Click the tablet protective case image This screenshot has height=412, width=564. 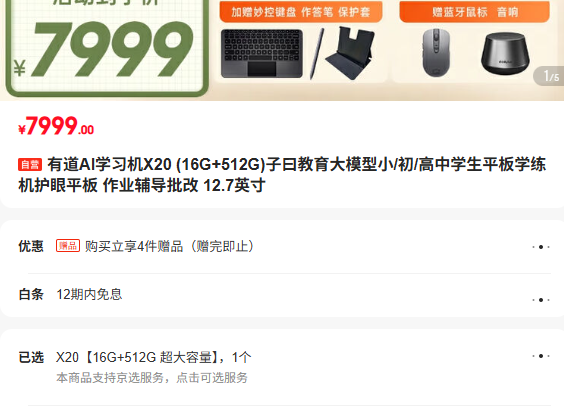350,53
